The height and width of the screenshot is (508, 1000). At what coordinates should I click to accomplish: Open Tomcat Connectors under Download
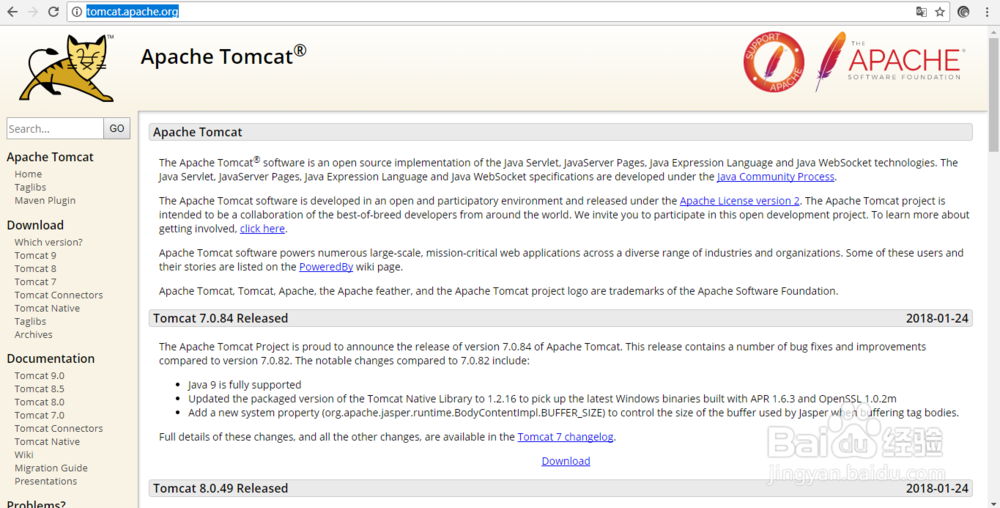59,295
